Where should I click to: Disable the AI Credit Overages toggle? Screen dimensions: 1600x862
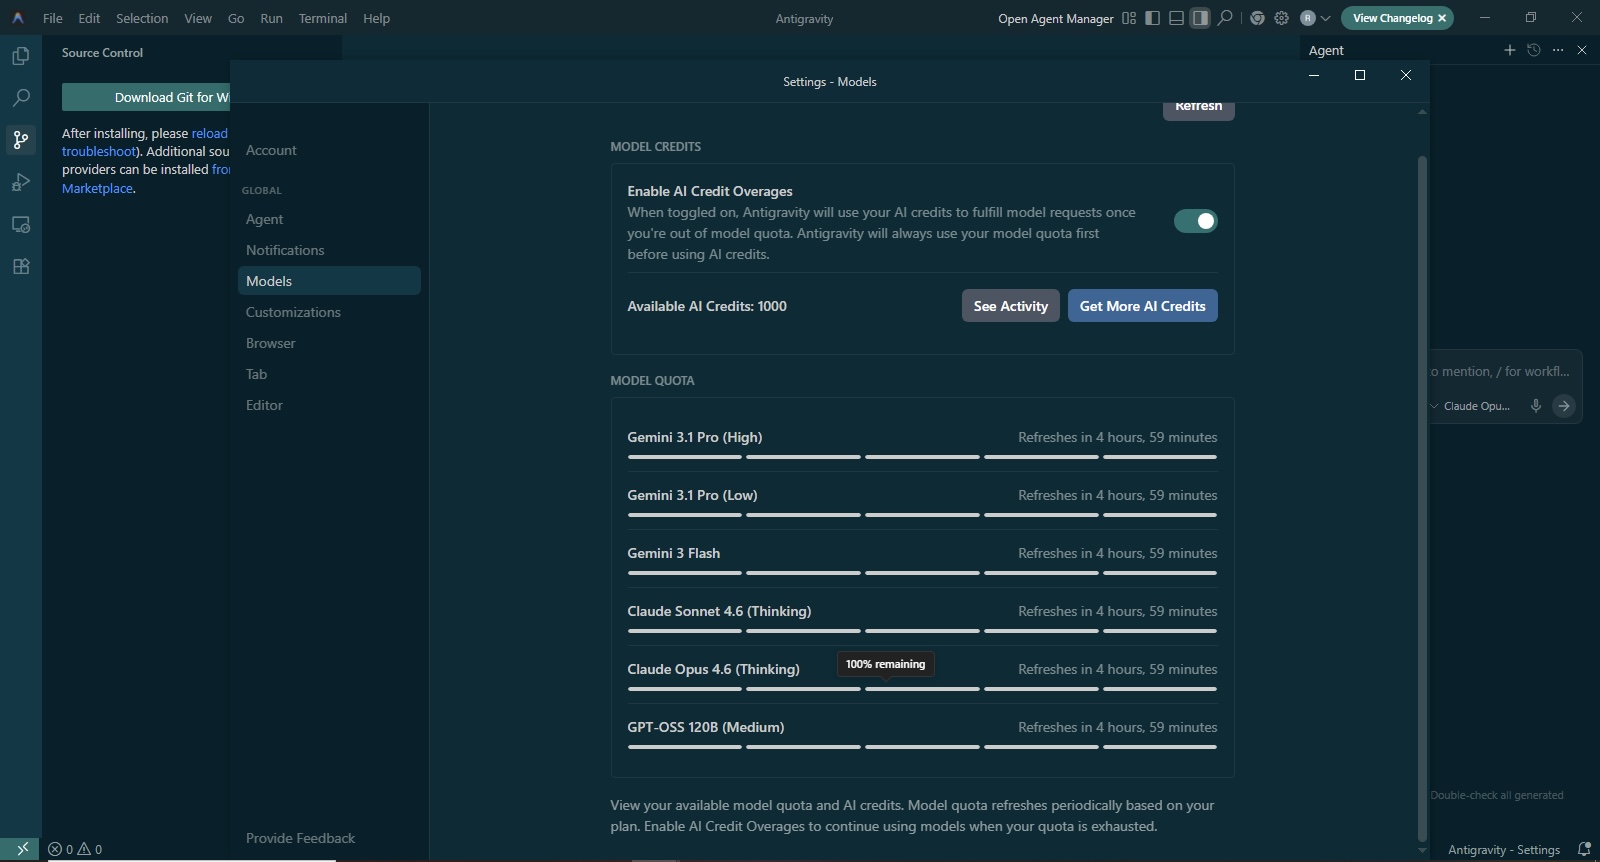1195,221
